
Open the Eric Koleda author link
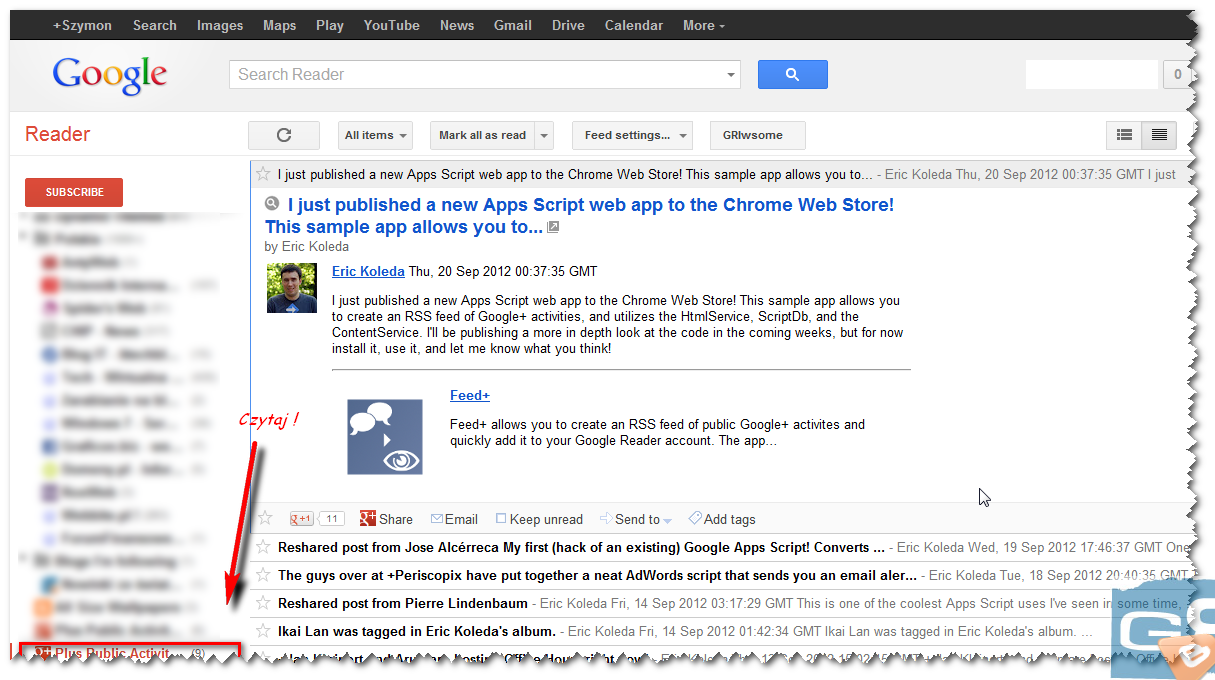(368, 271)
